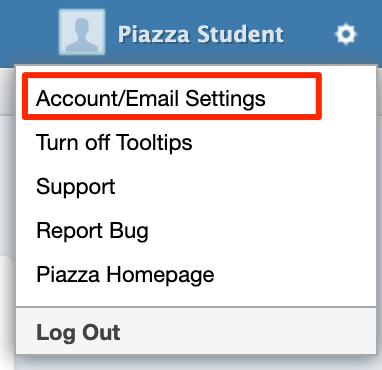Click the user avatar silhouette icon
382x370 pixels.
pyautogui.click(x=82, y=32)
